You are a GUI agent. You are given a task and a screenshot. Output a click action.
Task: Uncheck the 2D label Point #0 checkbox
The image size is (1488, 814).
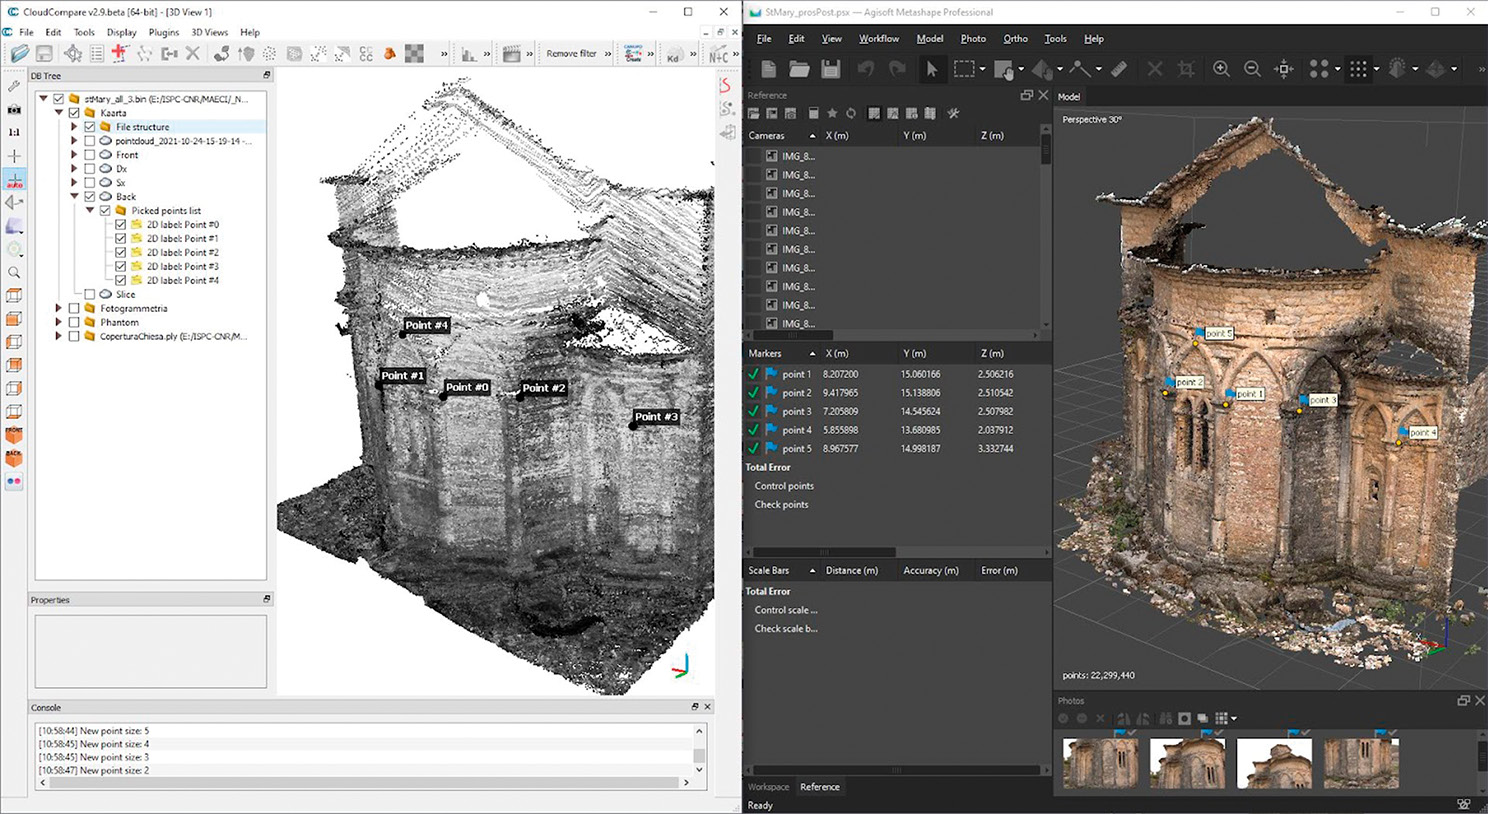[x=121, y=225]
